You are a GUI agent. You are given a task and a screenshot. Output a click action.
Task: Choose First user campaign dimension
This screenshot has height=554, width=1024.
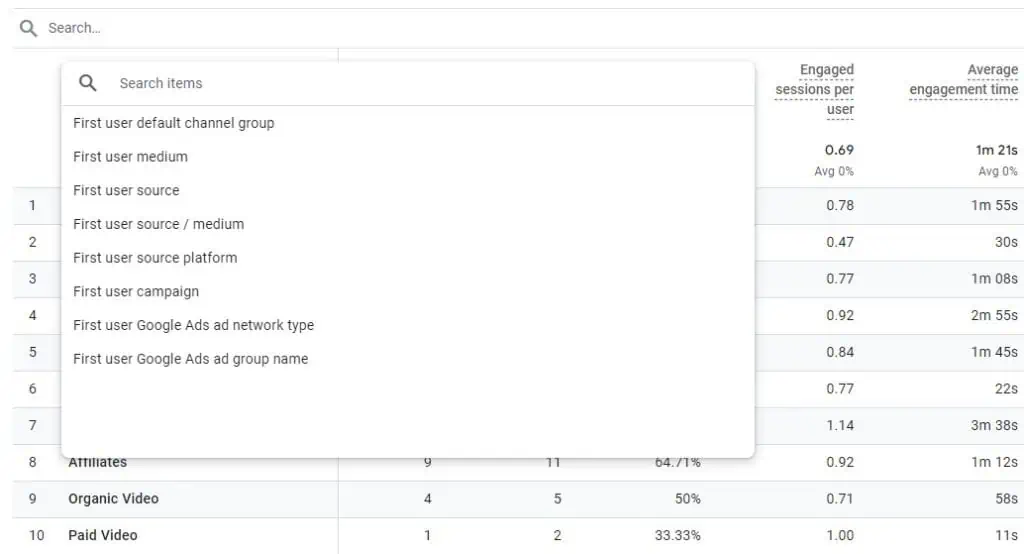(x=136, y=292)
